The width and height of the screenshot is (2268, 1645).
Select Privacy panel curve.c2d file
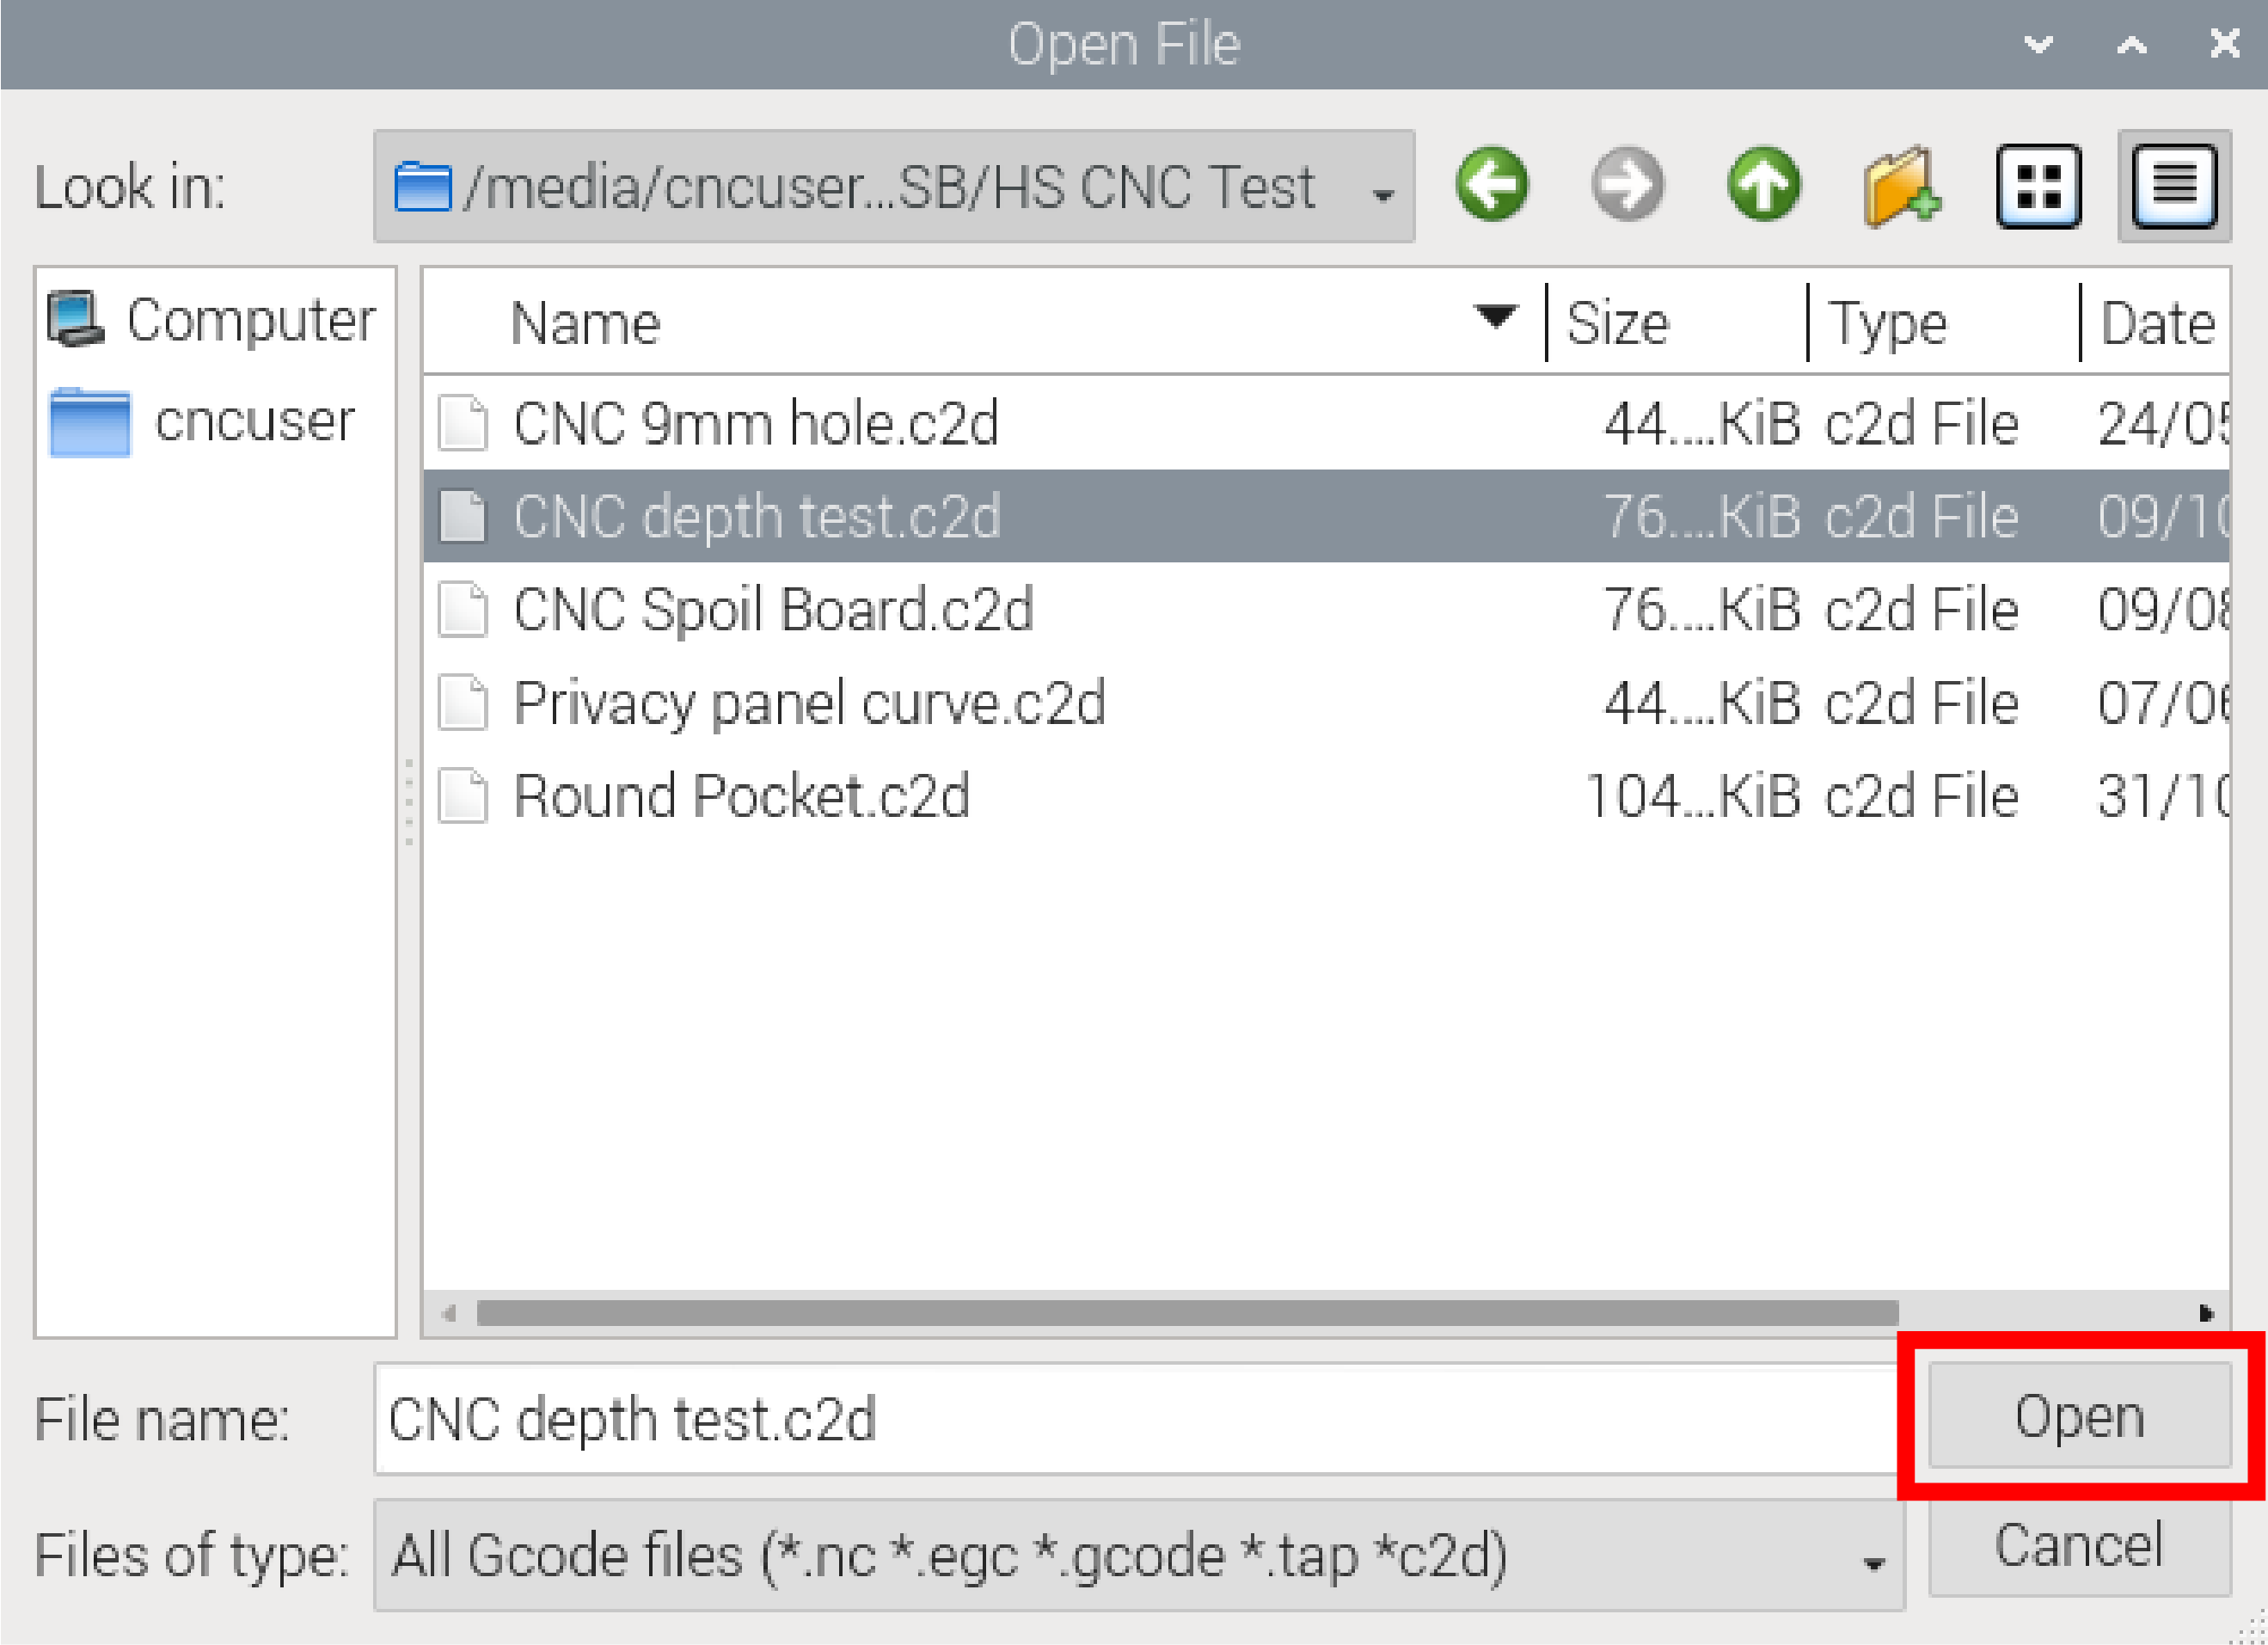tap(809, 703)
